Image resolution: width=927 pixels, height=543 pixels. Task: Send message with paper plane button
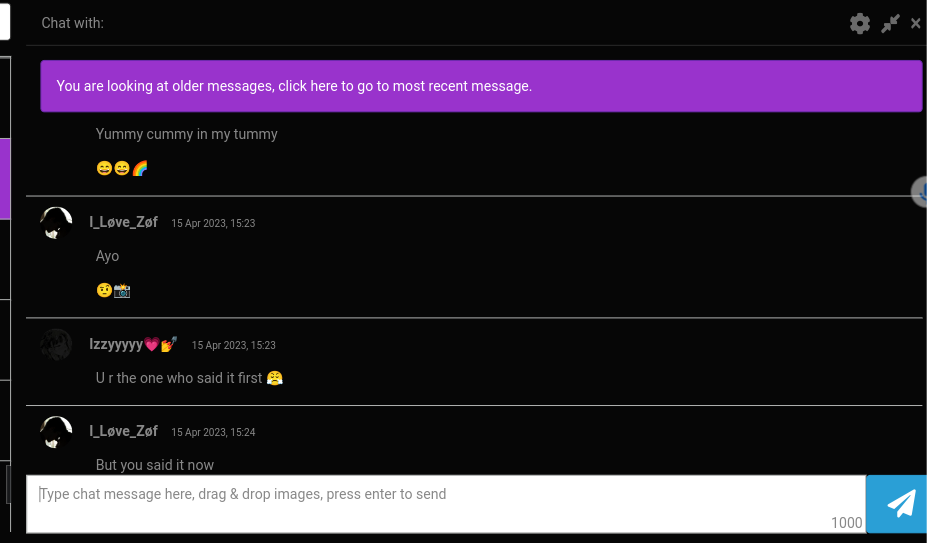897,505
